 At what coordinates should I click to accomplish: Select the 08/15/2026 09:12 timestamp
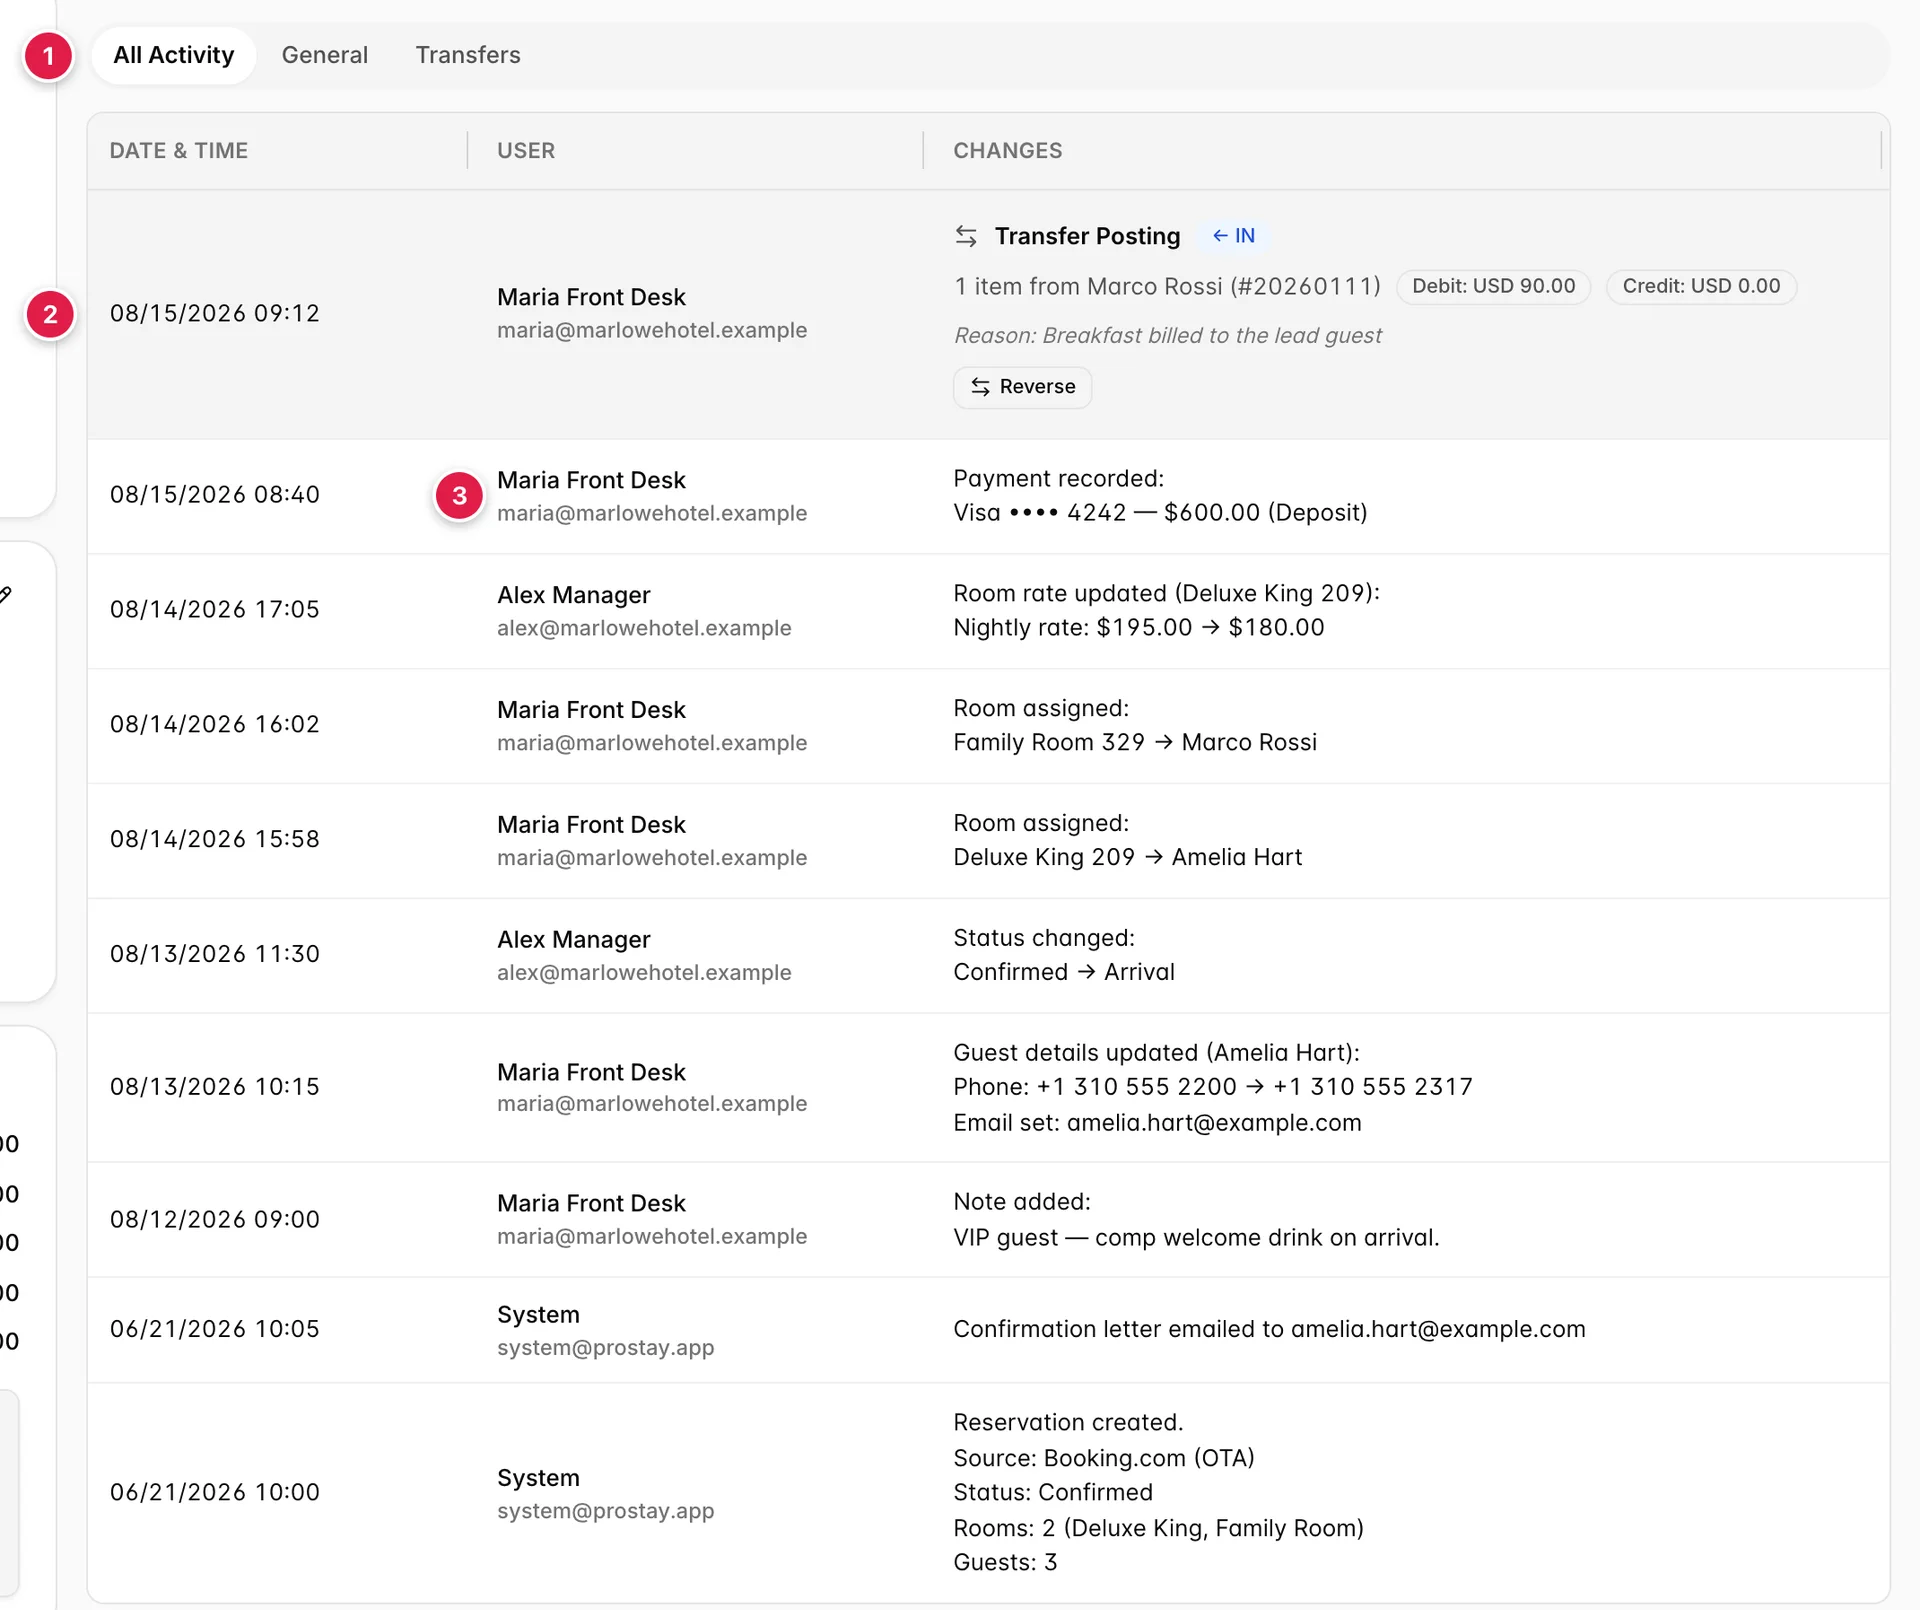click(x=215, y=313)
